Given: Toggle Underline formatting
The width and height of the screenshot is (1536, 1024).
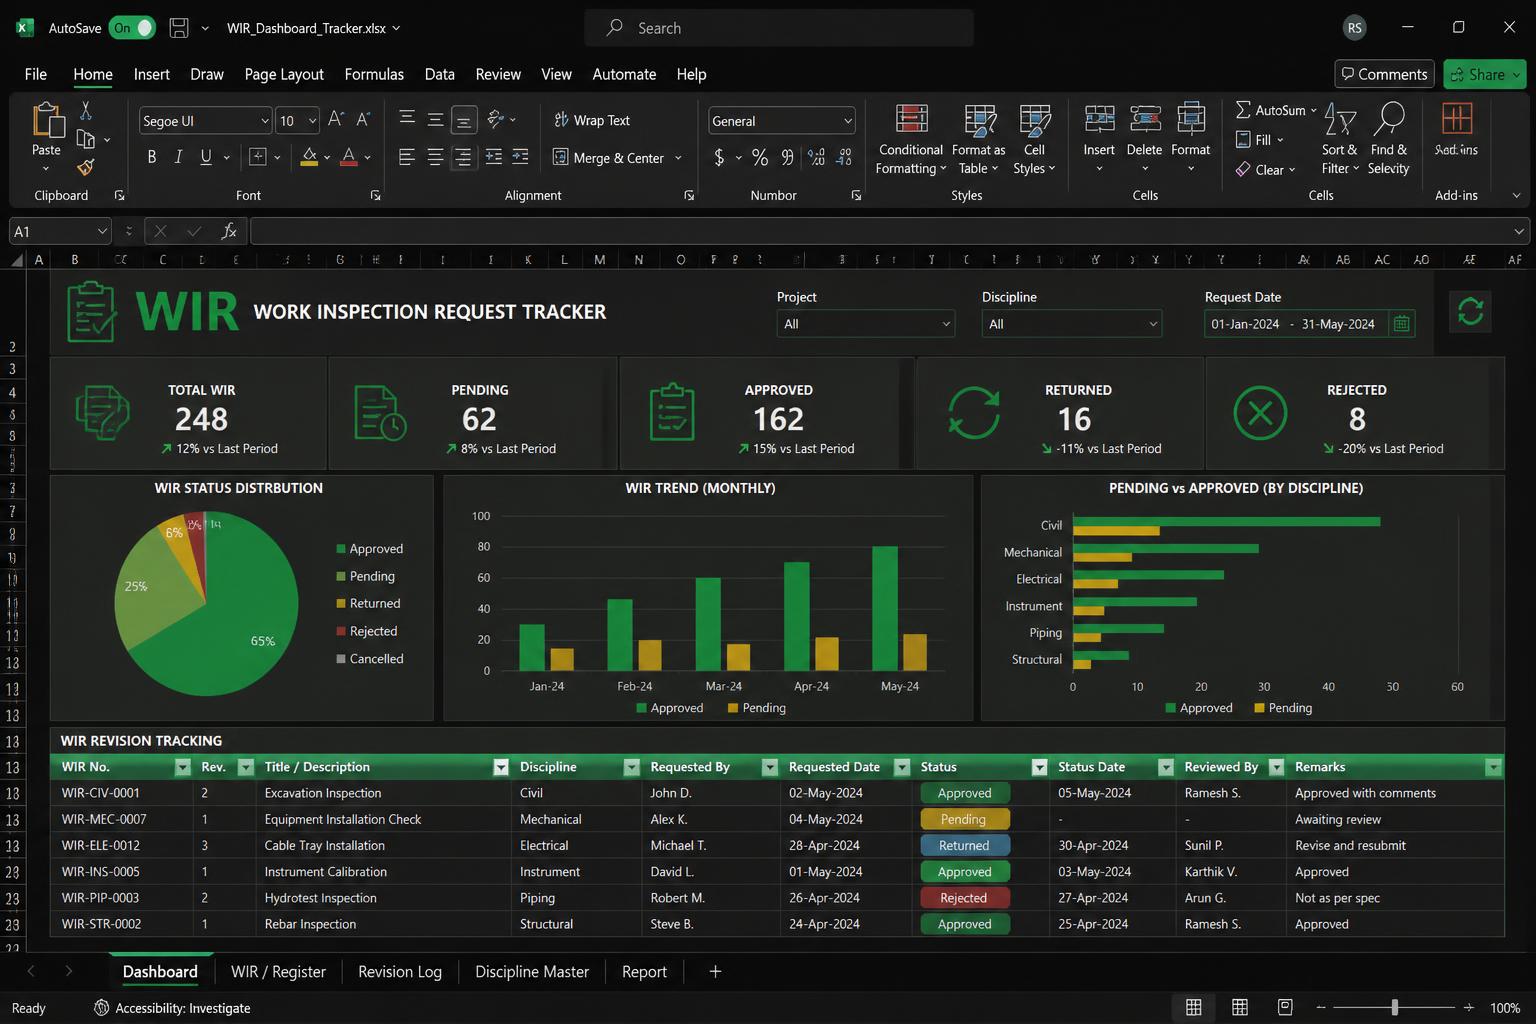Looking at the screenshot, I should [x=206, y=157].
